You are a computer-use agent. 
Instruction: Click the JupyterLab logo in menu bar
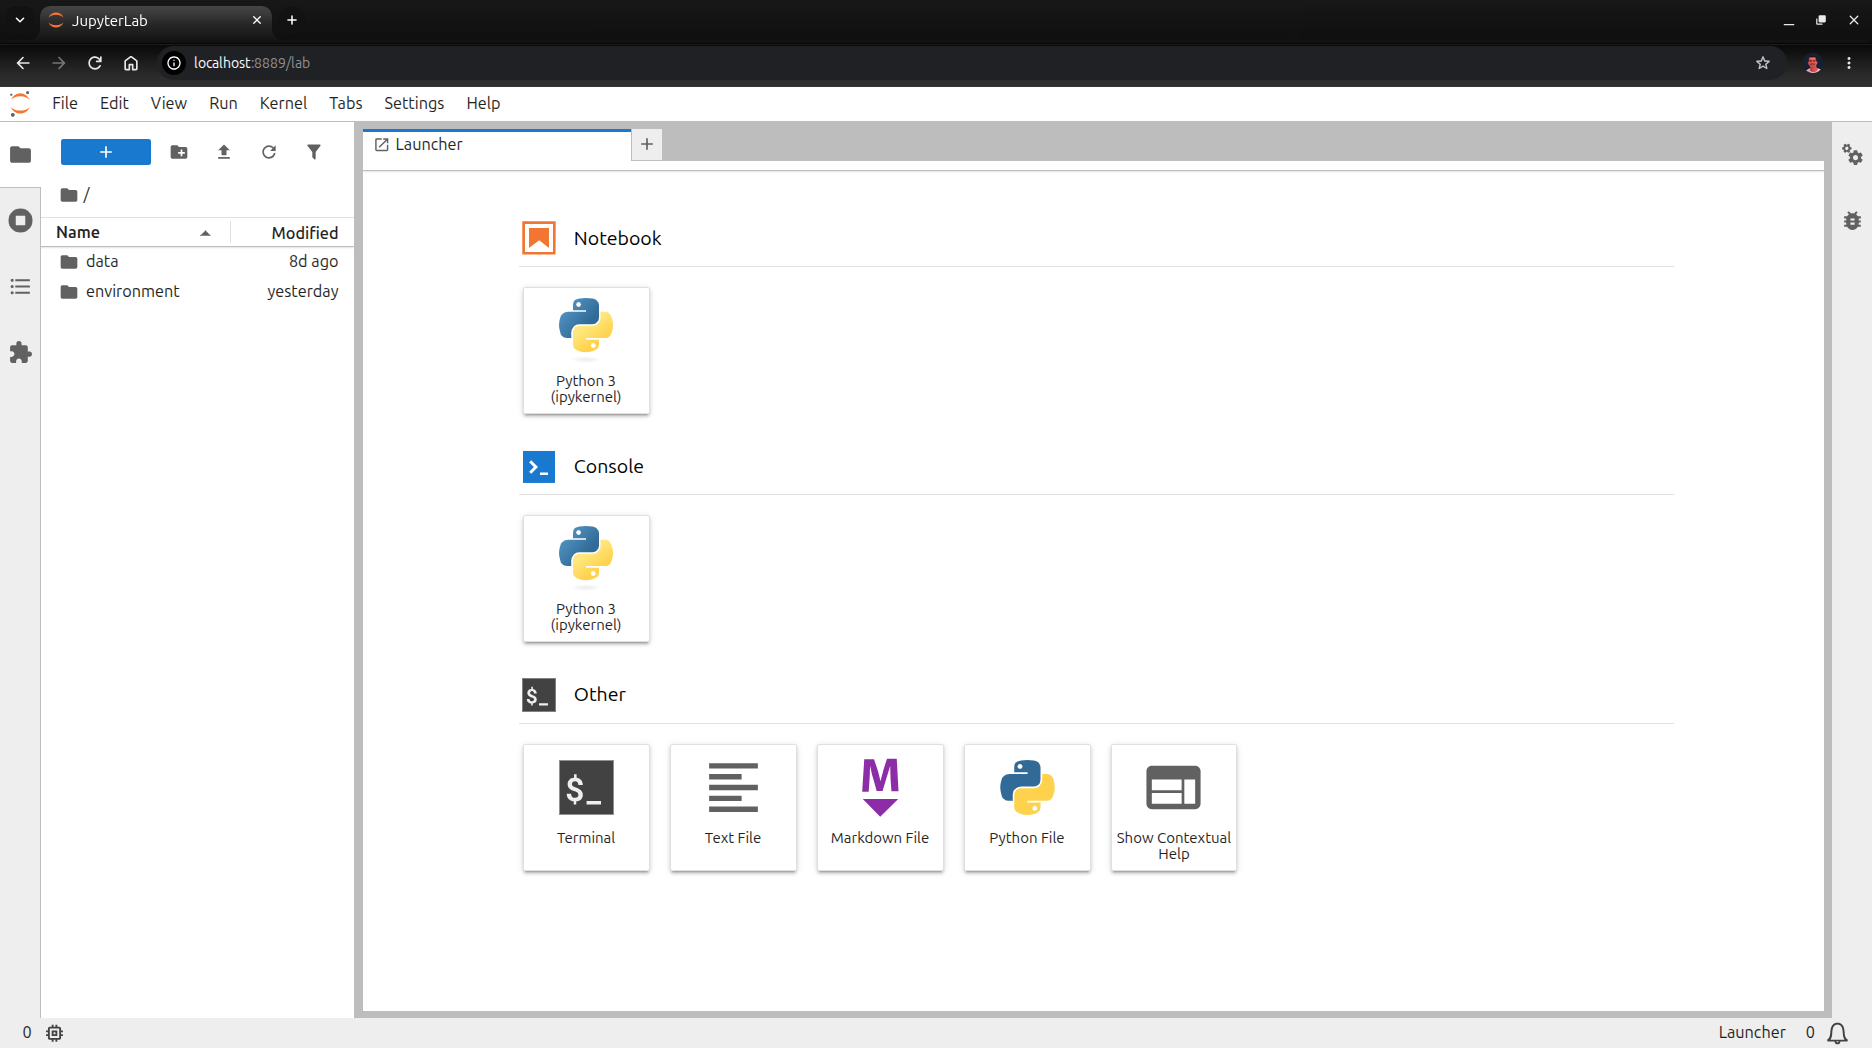click(20, 104)
